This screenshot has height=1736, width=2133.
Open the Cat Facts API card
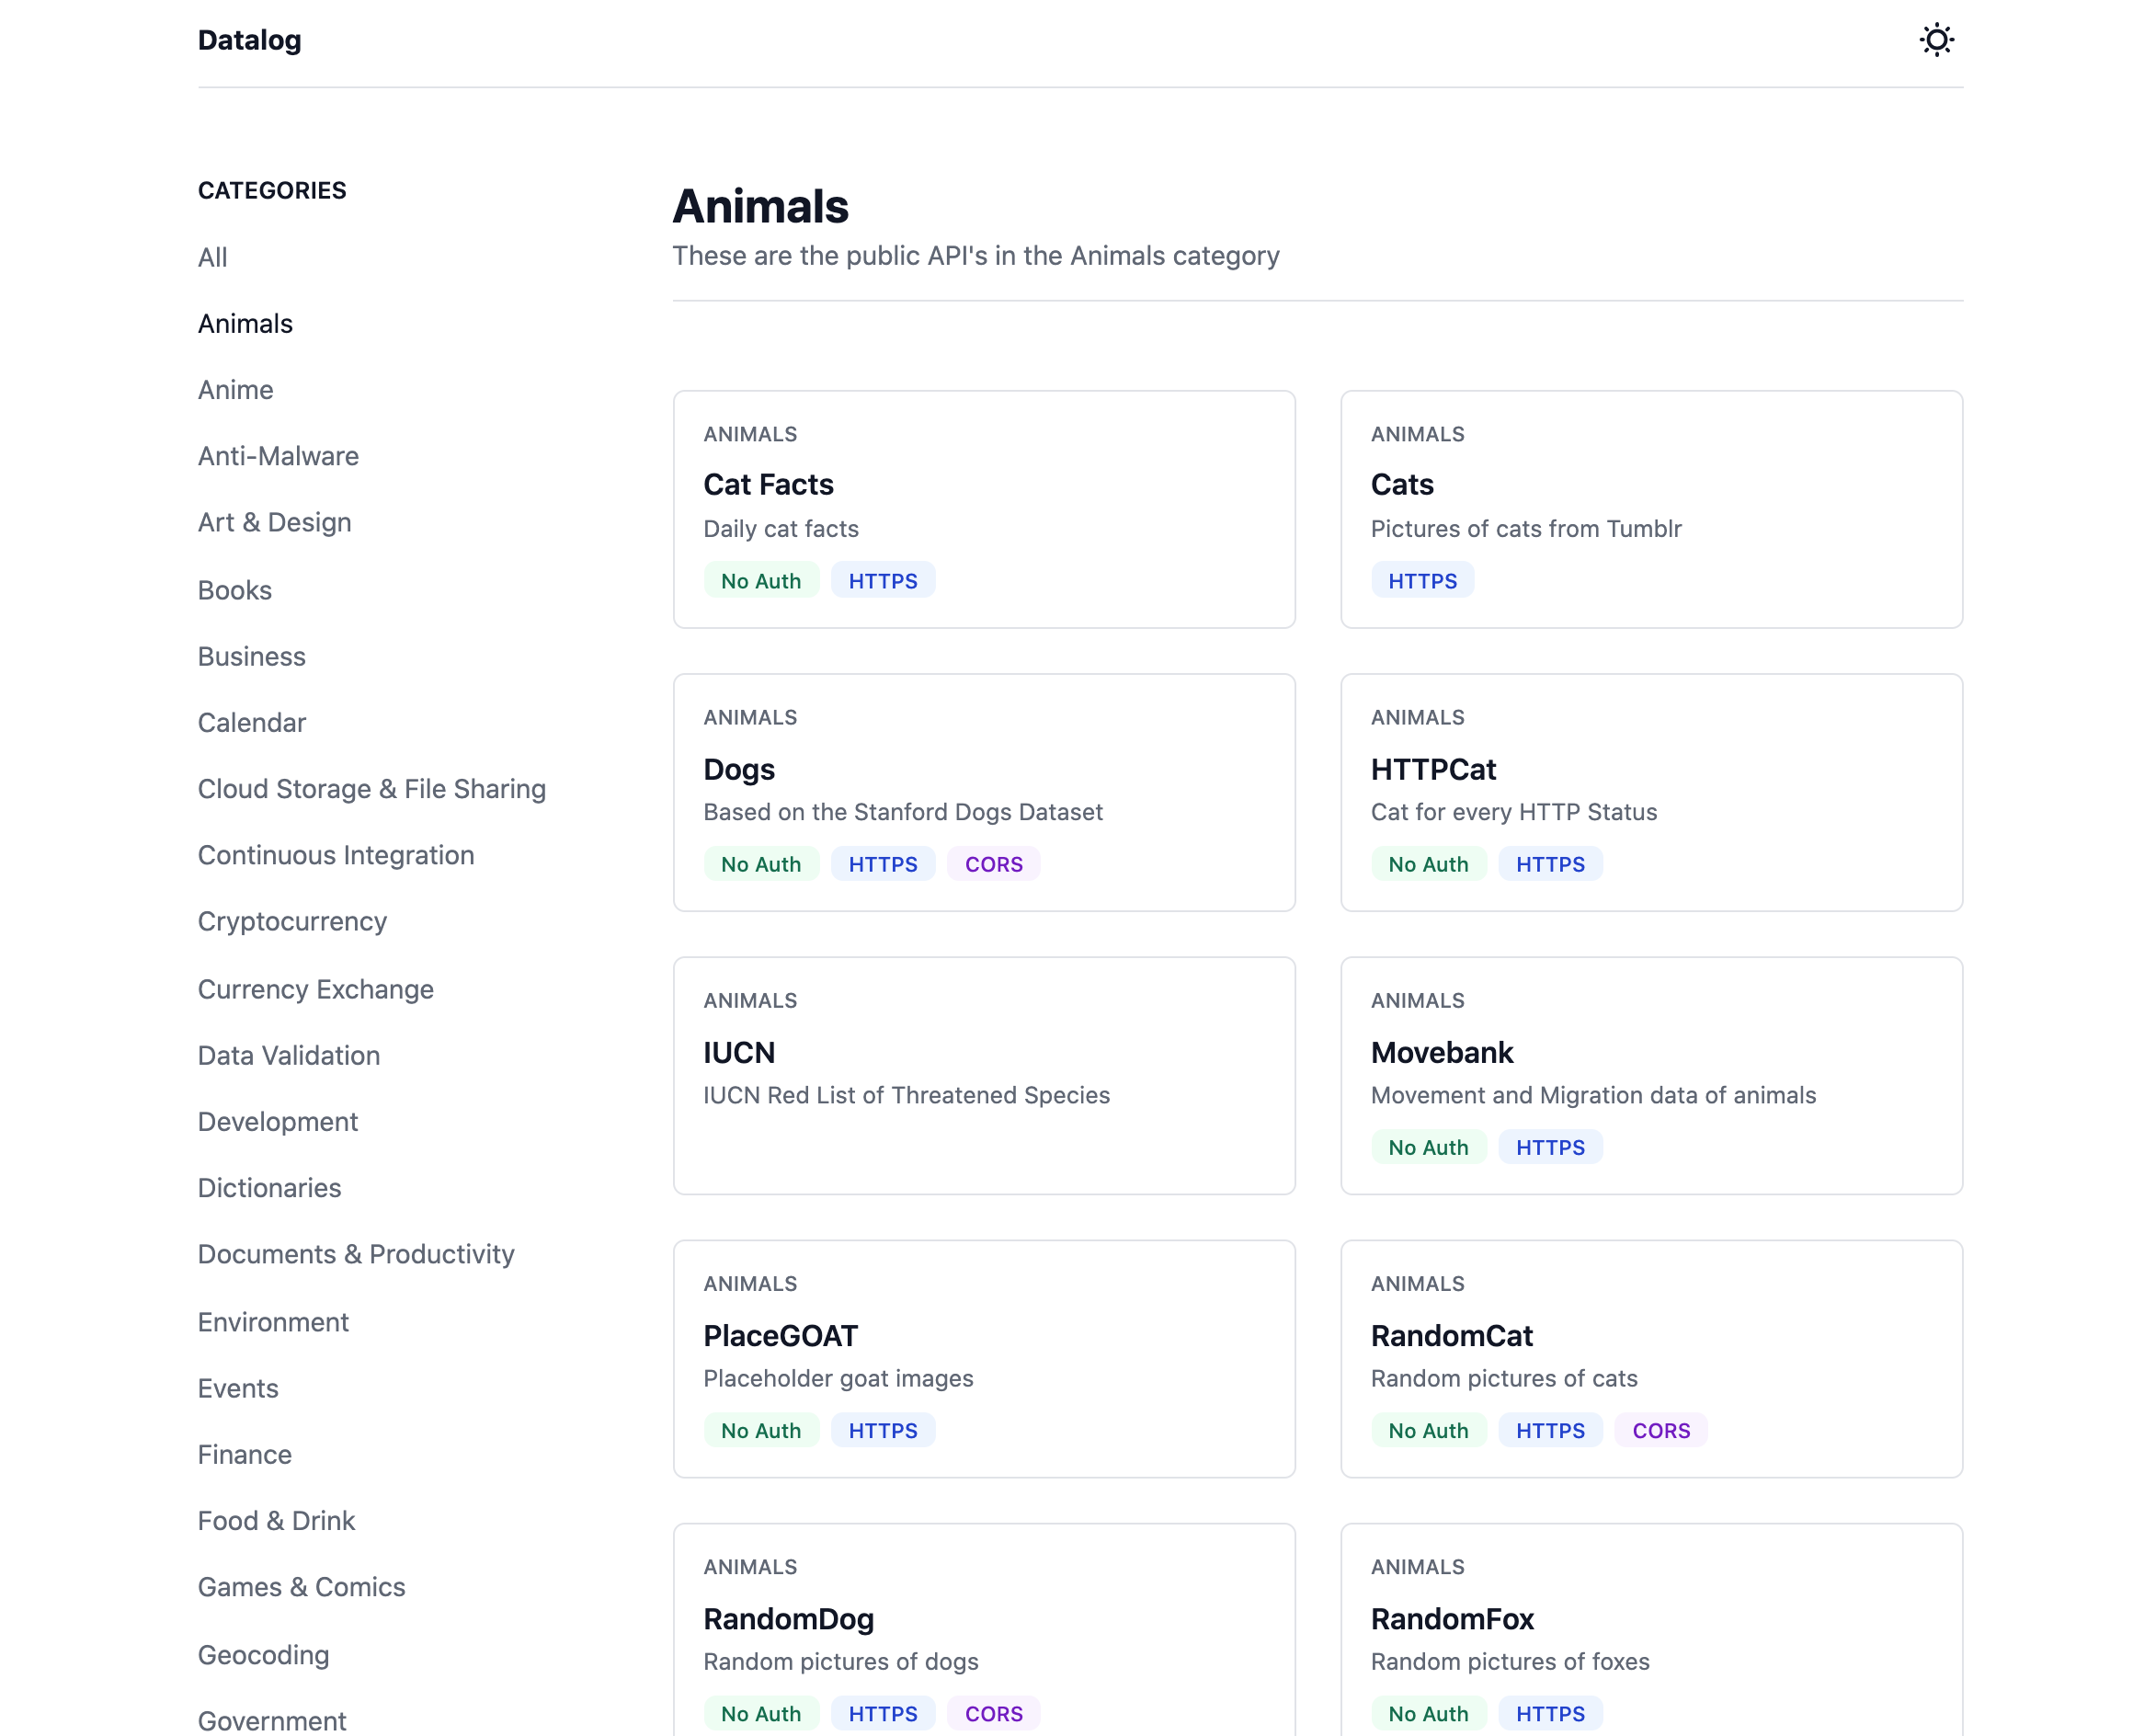click(983, 509)
